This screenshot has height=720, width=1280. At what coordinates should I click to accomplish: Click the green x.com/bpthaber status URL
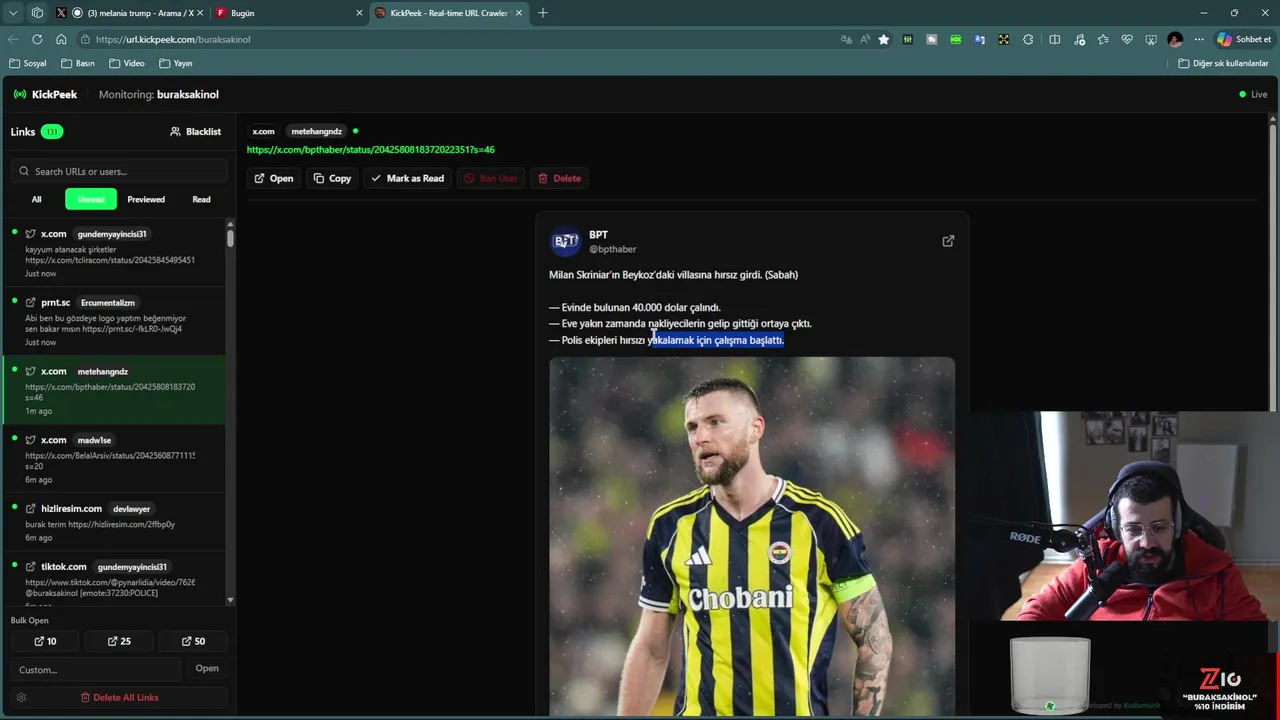(370, 149)
